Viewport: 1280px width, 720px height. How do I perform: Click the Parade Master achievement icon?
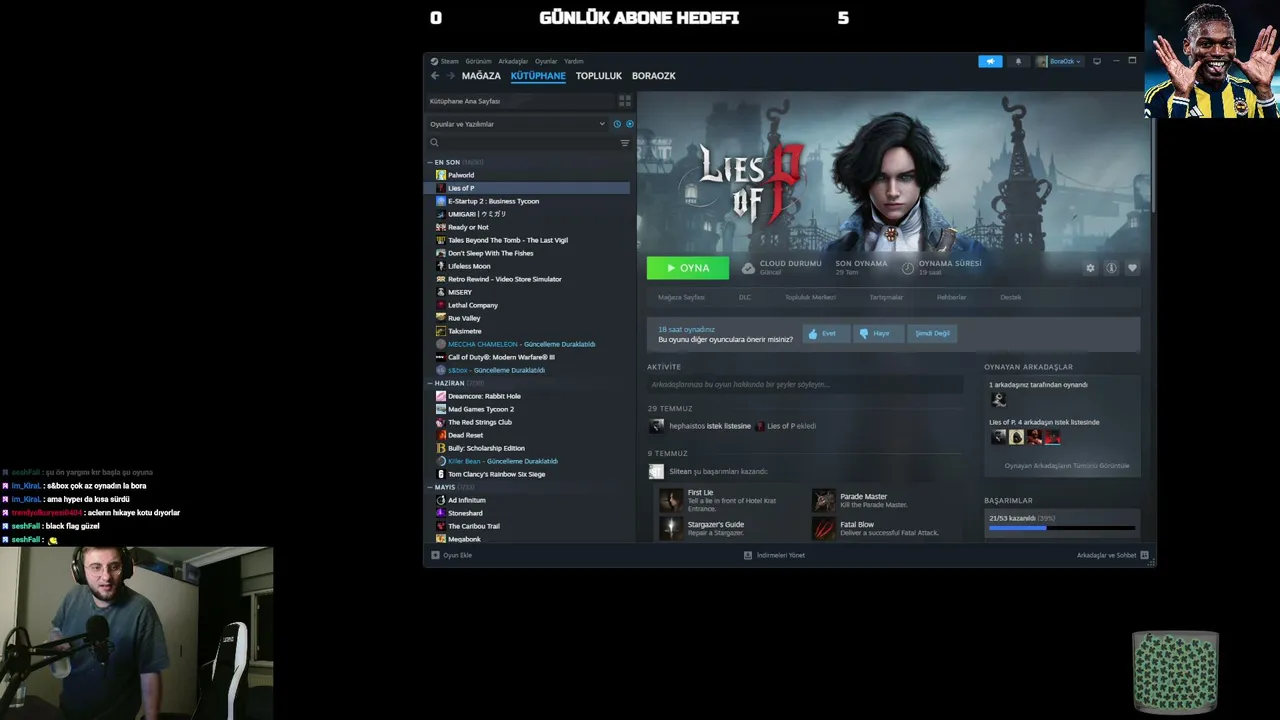823,499
